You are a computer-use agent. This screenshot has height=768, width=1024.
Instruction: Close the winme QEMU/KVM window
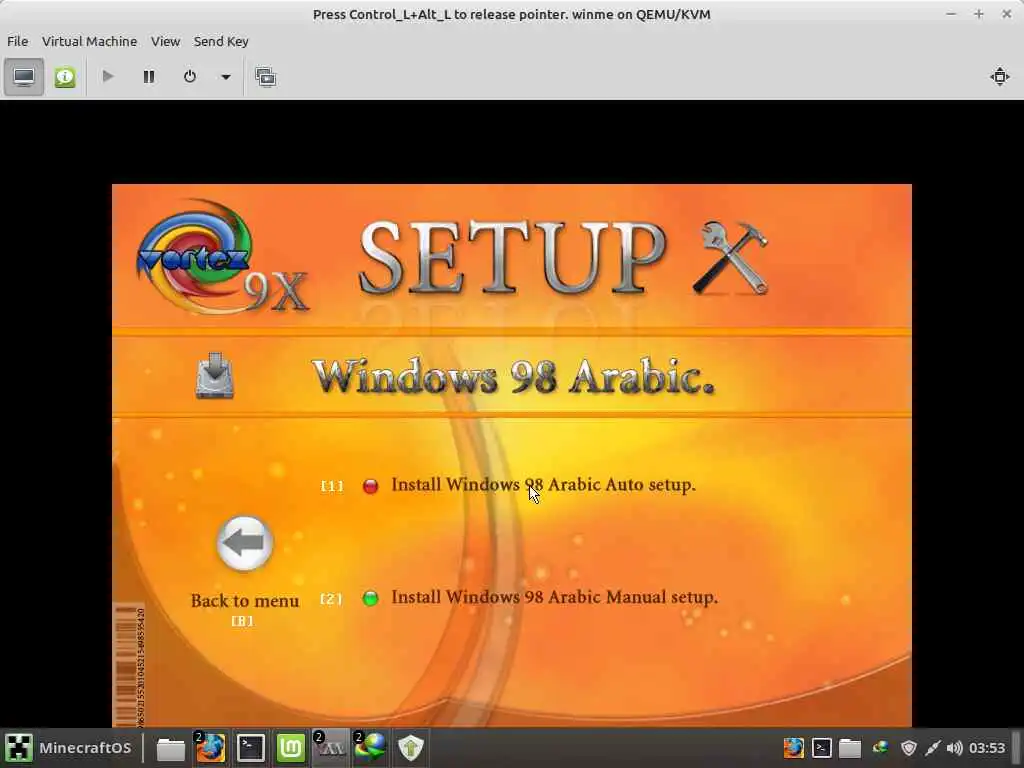[1006, 14]
